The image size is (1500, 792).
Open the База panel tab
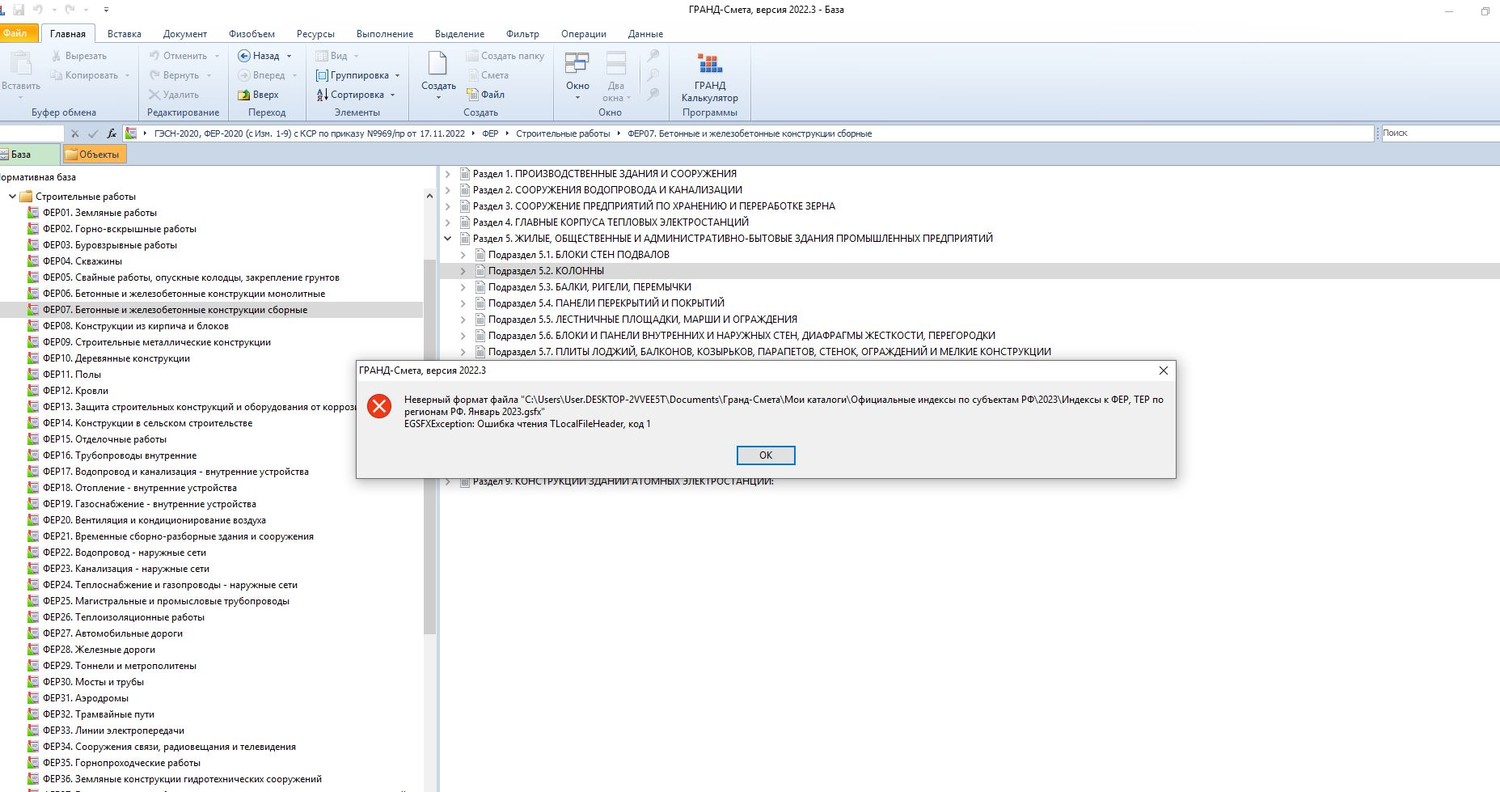29,154
